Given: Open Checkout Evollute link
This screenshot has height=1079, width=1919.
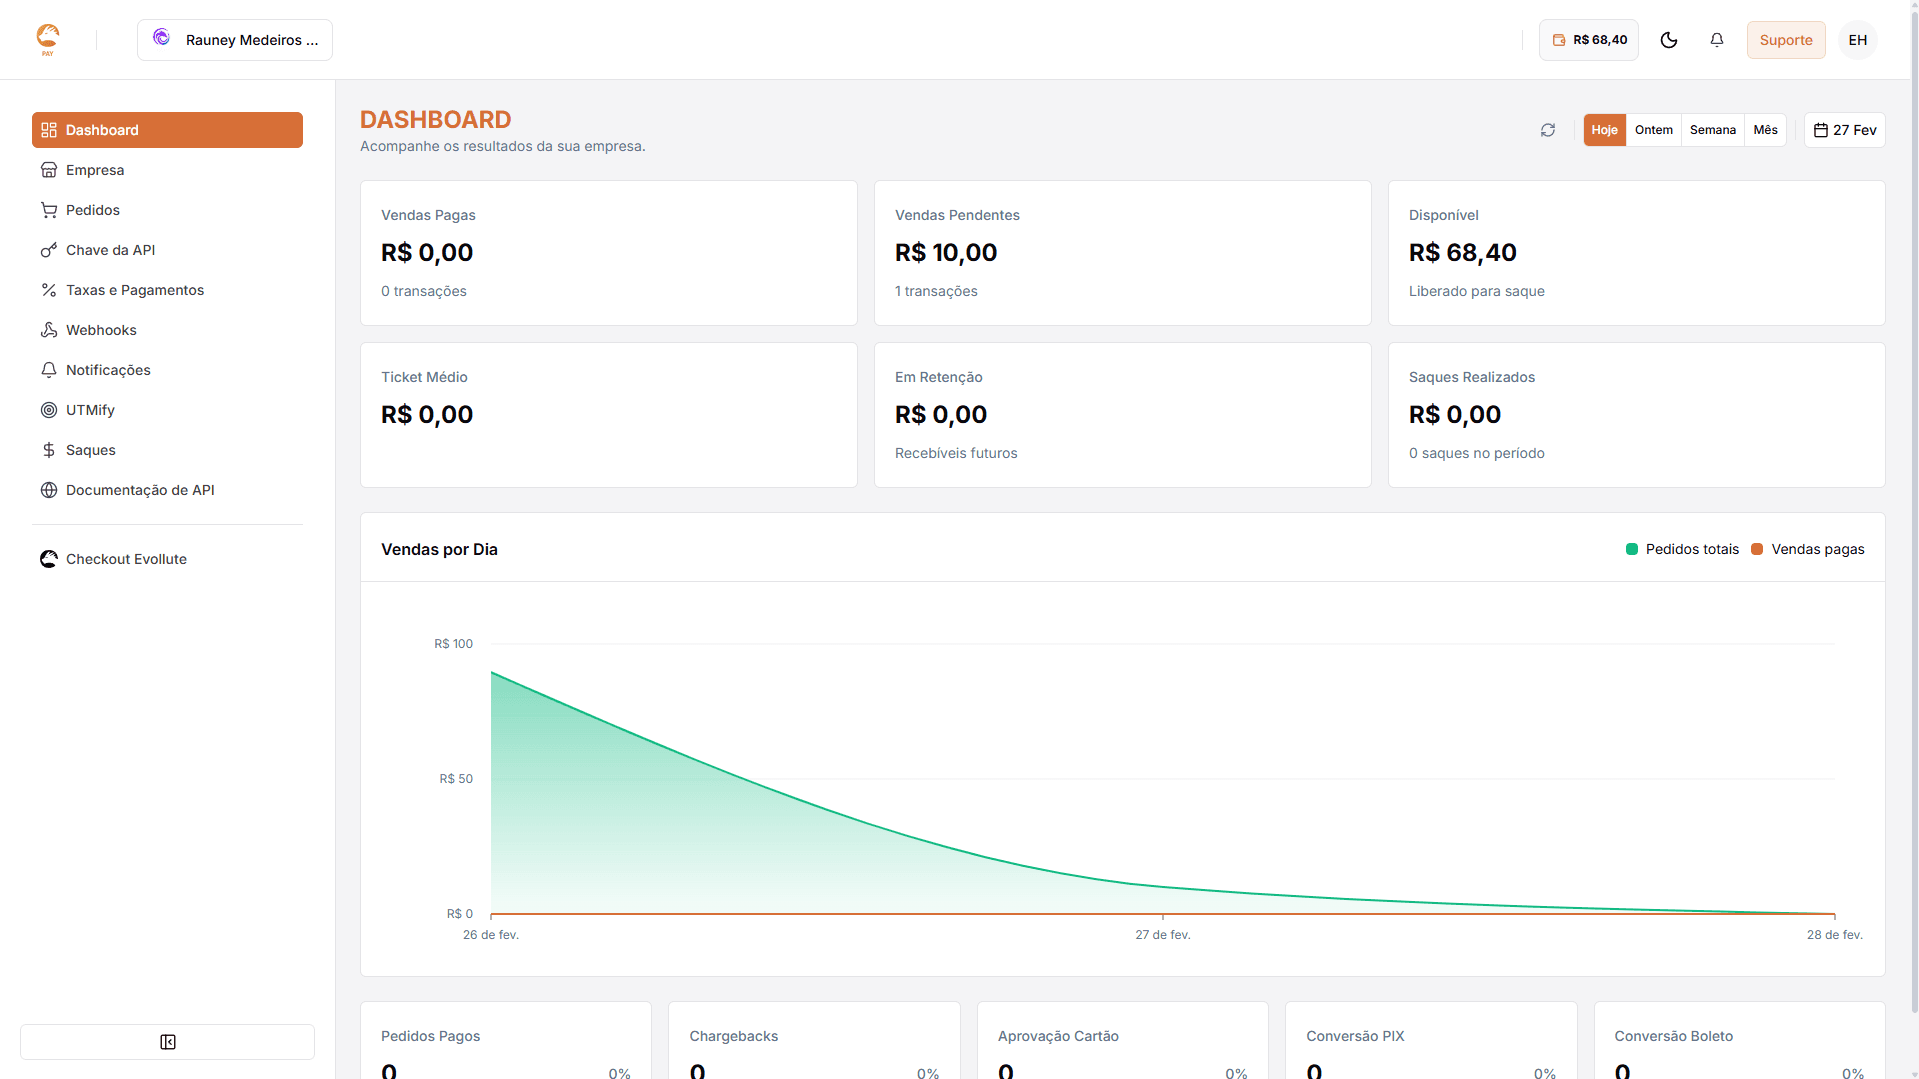Looking at the screenshot, I should click(167, 559).
